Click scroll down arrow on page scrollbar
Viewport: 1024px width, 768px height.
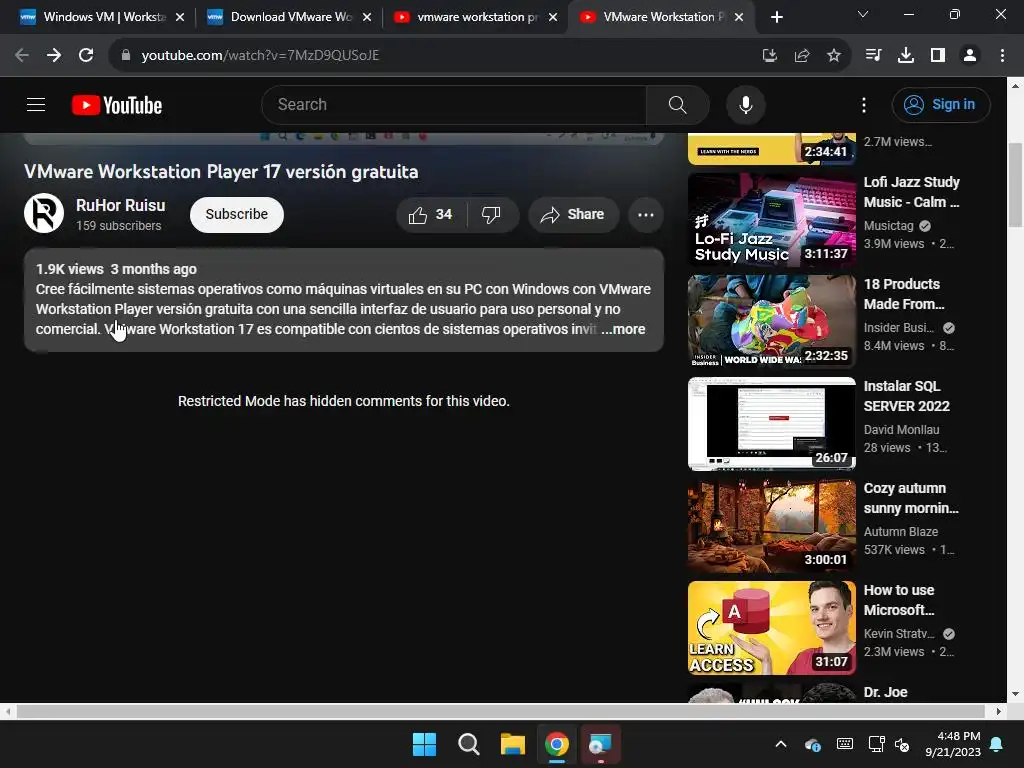click(x=1015, y=694)
